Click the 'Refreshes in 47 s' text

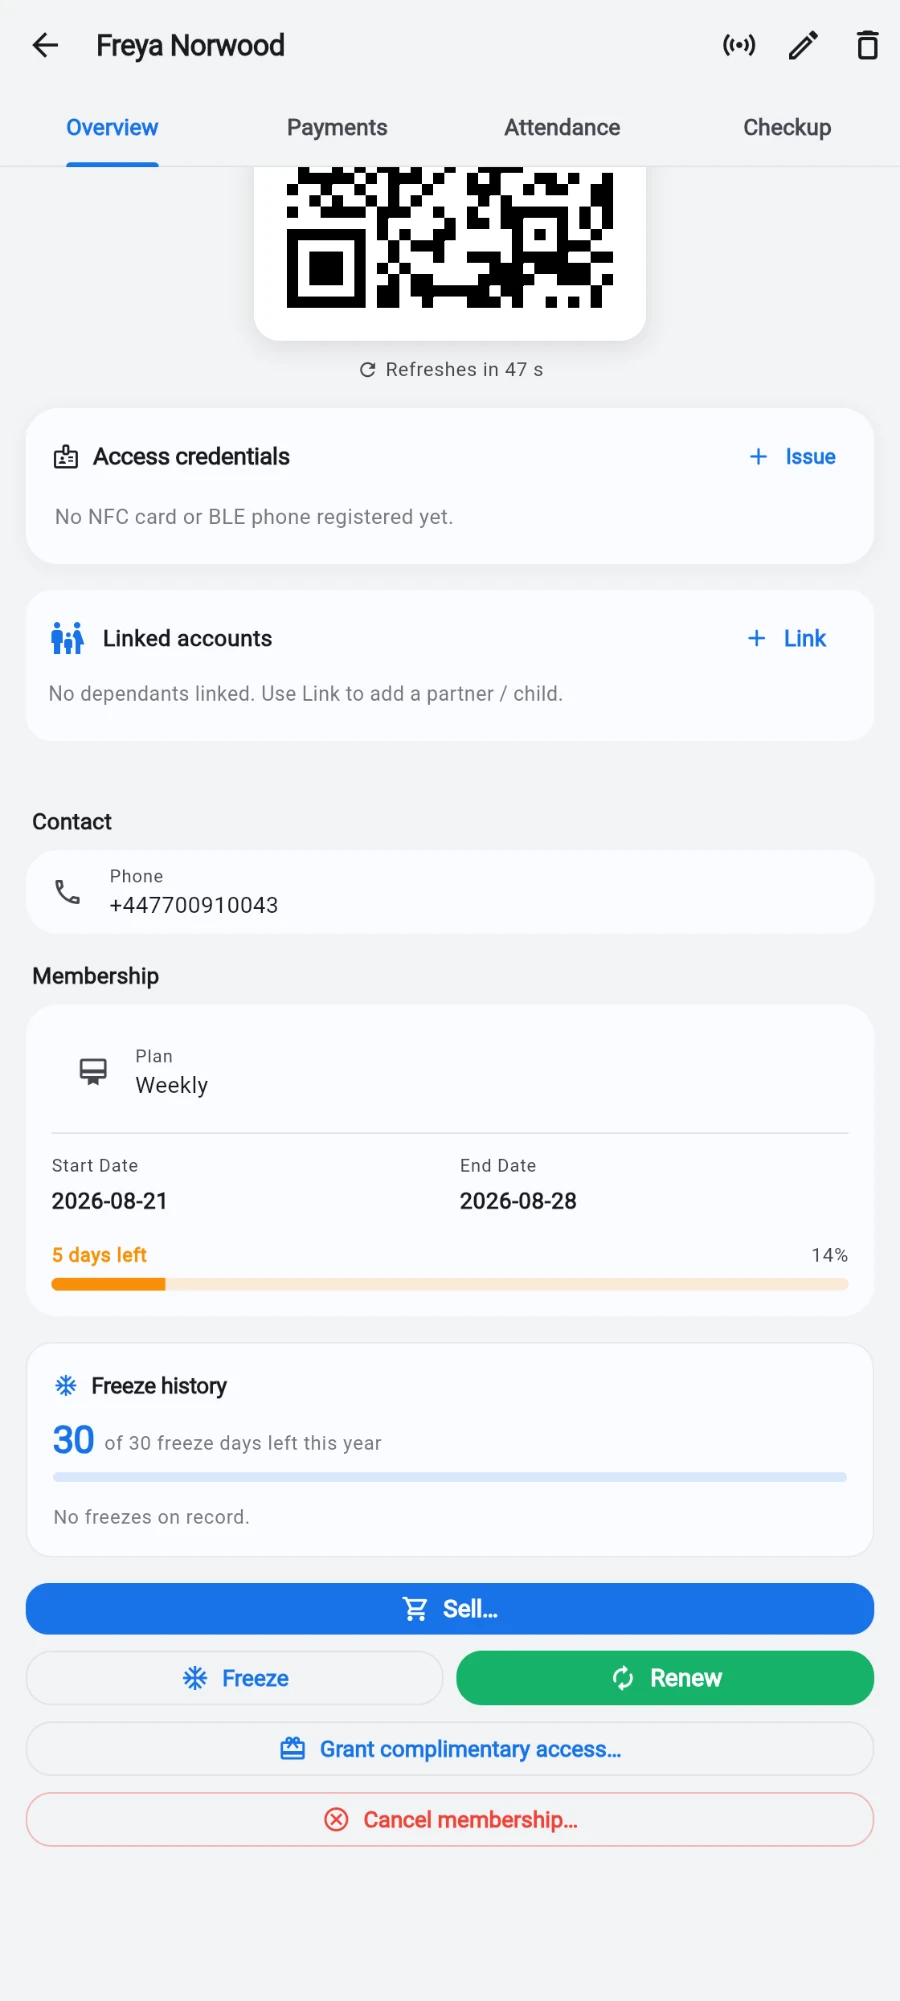(x=464, y=370)
